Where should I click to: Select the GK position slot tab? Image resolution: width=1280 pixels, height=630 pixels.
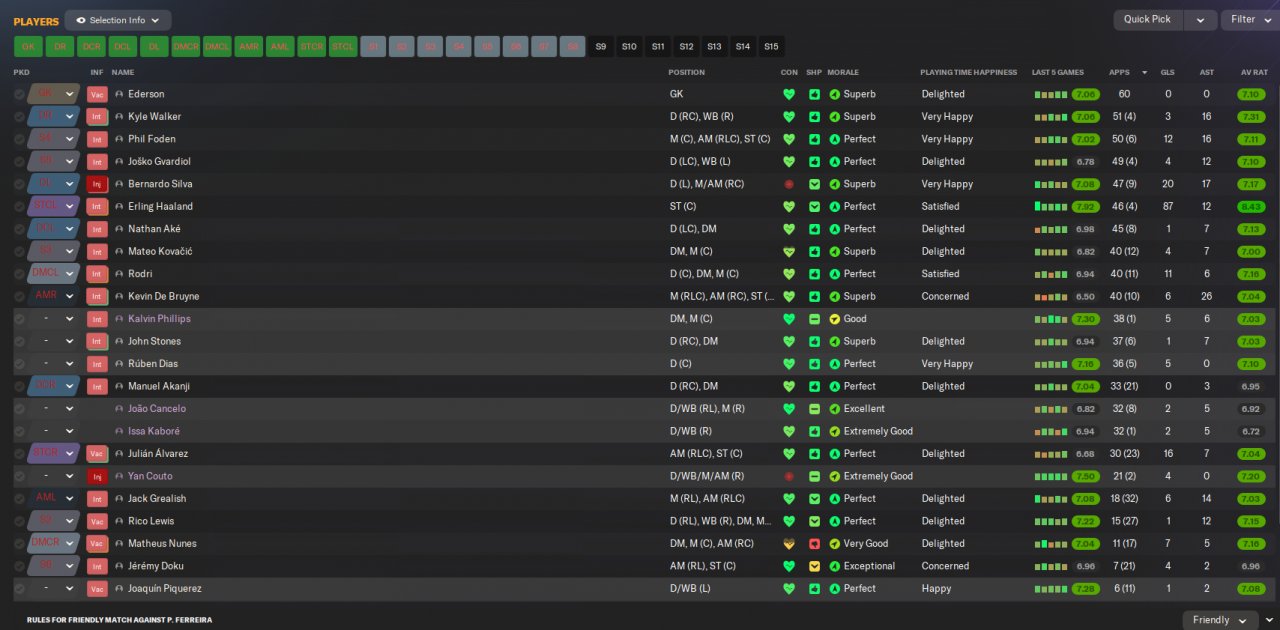pos(28,47)
